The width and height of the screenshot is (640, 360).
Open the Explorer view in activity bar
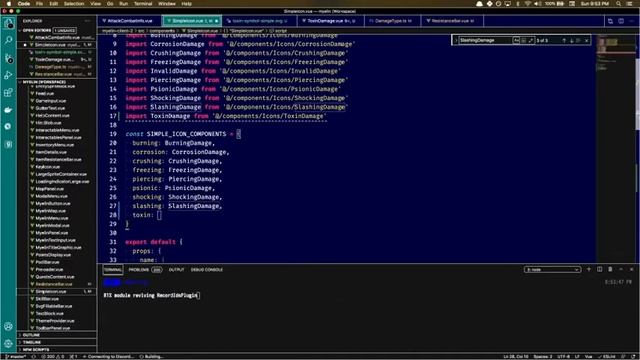(8, 23)
